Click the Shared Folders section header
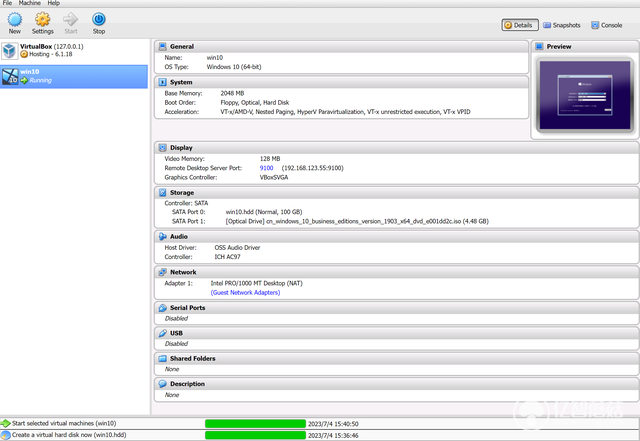The image size is (640, 441). [396, 359]
